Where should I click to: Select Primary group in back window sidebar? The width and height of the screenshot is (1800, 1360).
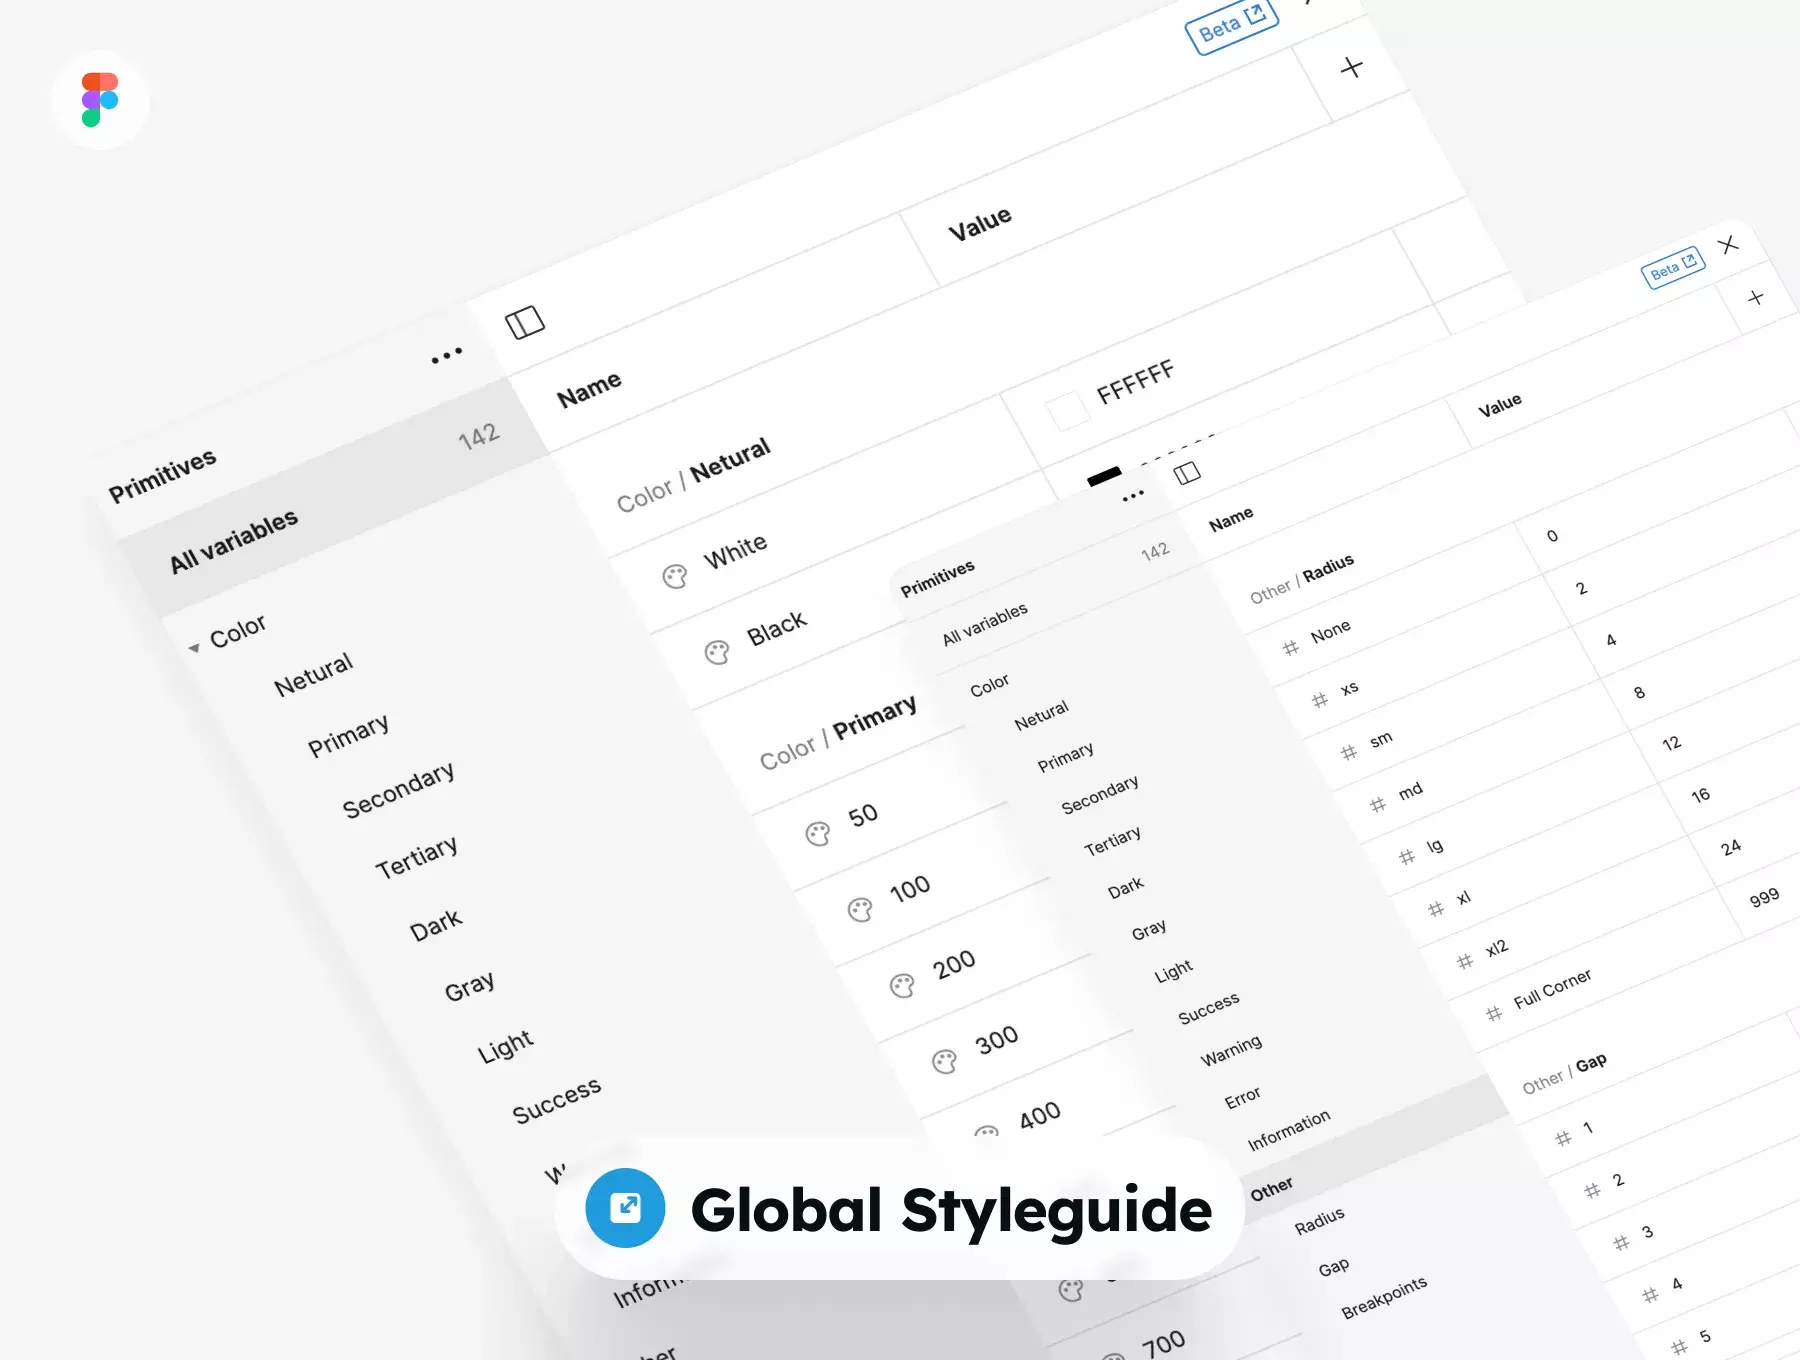[x=349, y=735]
